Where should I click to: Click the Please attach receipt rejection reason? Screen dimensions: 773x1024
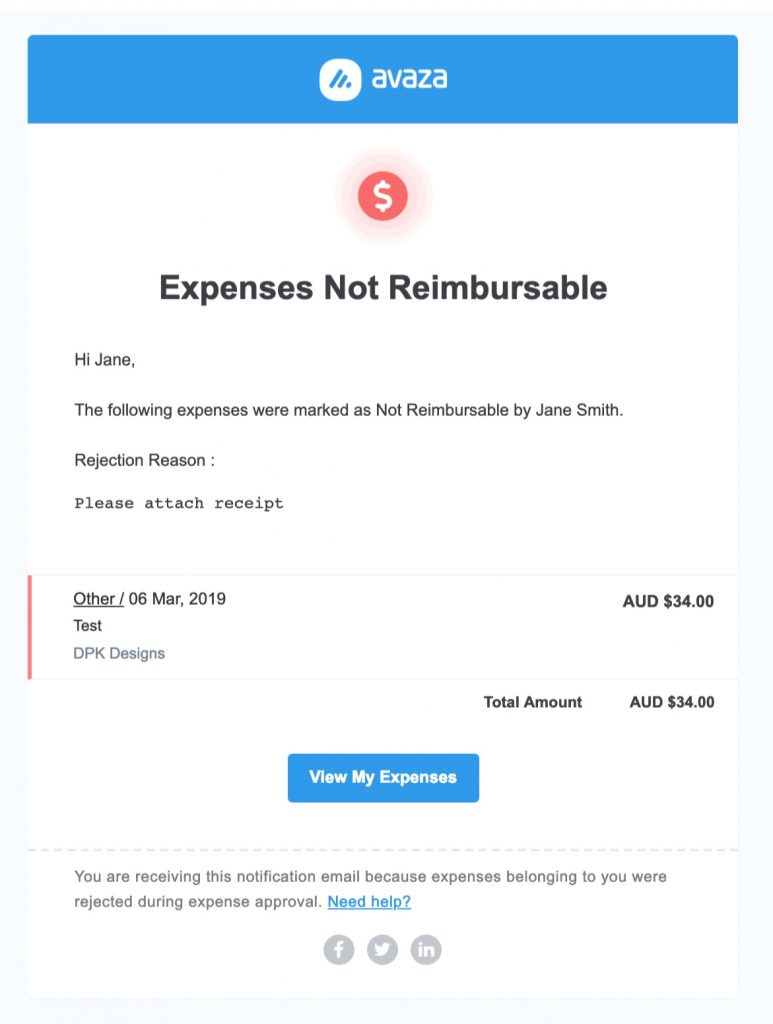tap(180, 502)
